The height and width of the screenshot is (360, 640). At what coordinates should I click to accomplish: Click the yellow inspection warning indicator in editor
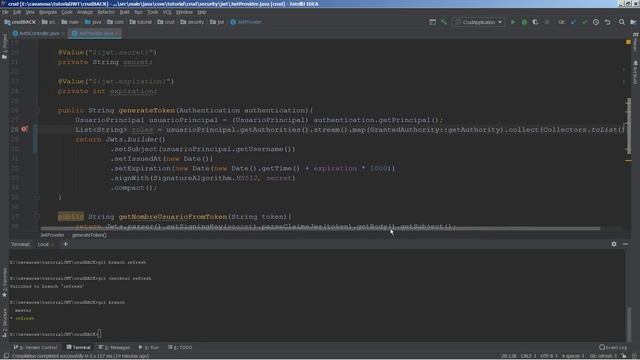tap(628, 42)
